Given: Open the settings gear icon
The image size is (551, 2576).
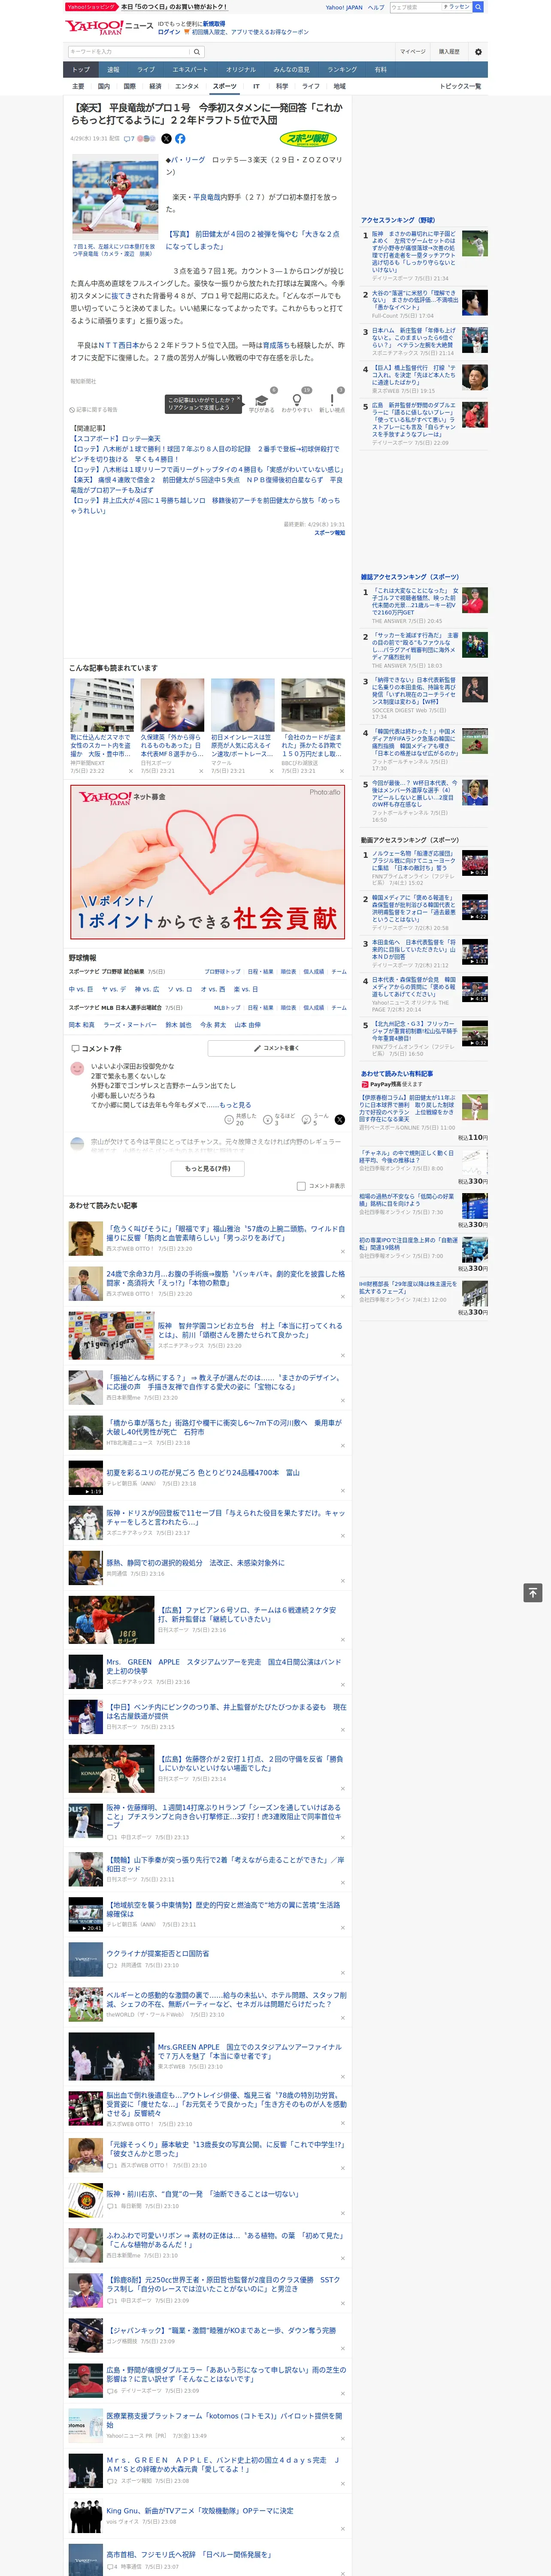Looking at the screenshot, I should point(478,52).
